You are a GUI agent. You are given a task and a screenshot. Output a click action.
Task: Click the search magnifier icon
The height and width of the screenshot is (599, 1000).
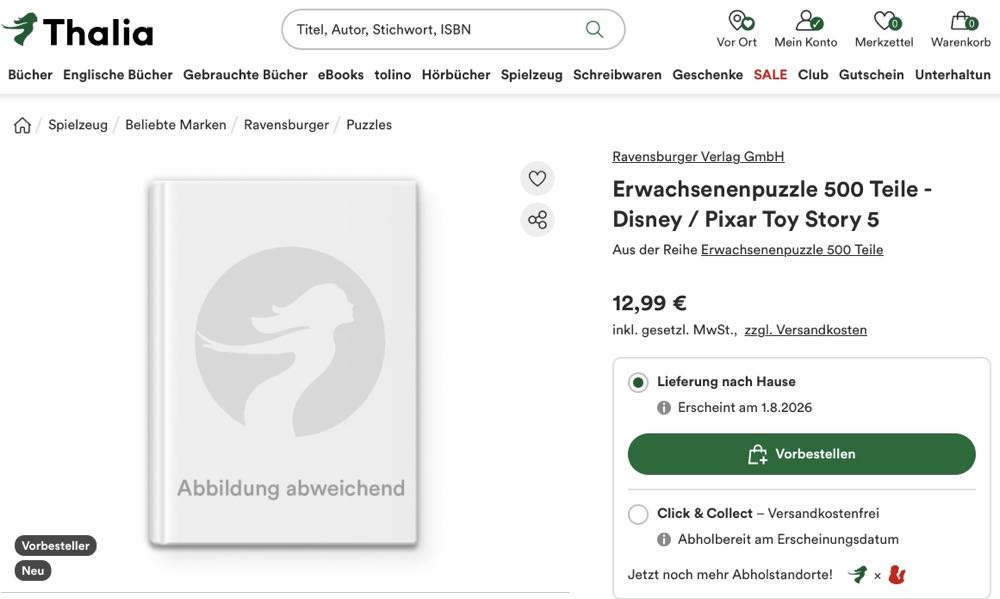[595, 29]
